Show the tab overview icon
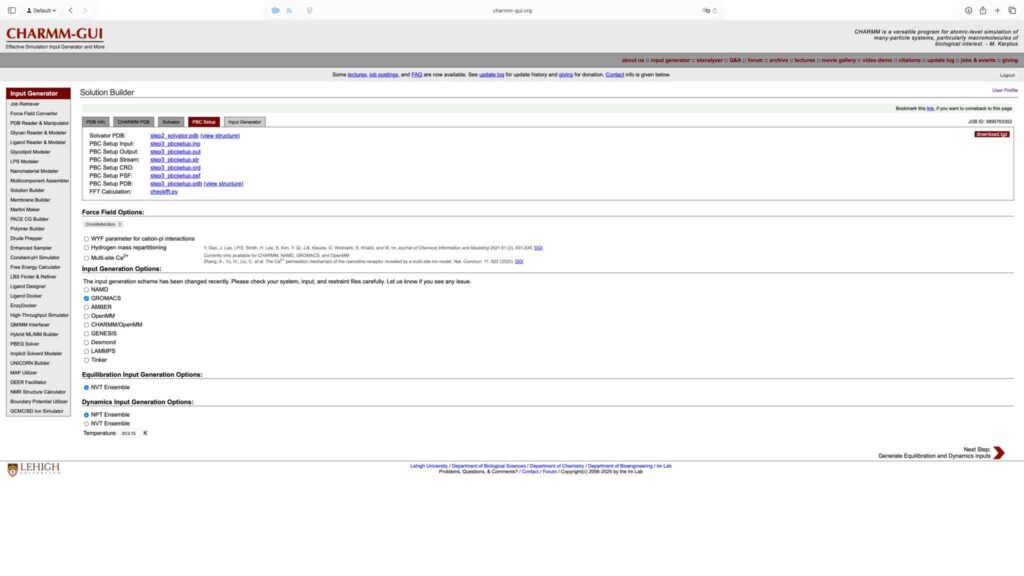This screenshot has height=576, width=1024. pyautogui.click(x=1011, y=10)
